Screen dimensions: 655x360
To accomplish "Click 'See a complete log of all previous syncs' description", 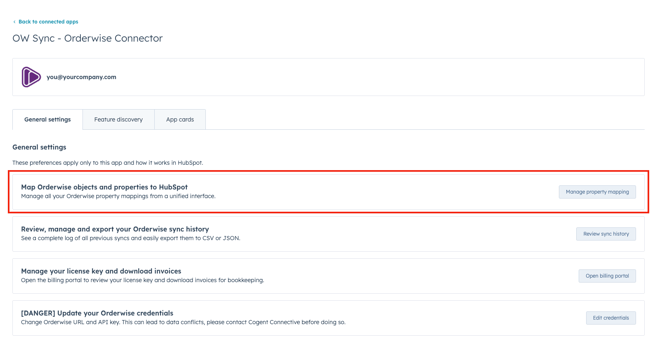I will click(130, 238).
